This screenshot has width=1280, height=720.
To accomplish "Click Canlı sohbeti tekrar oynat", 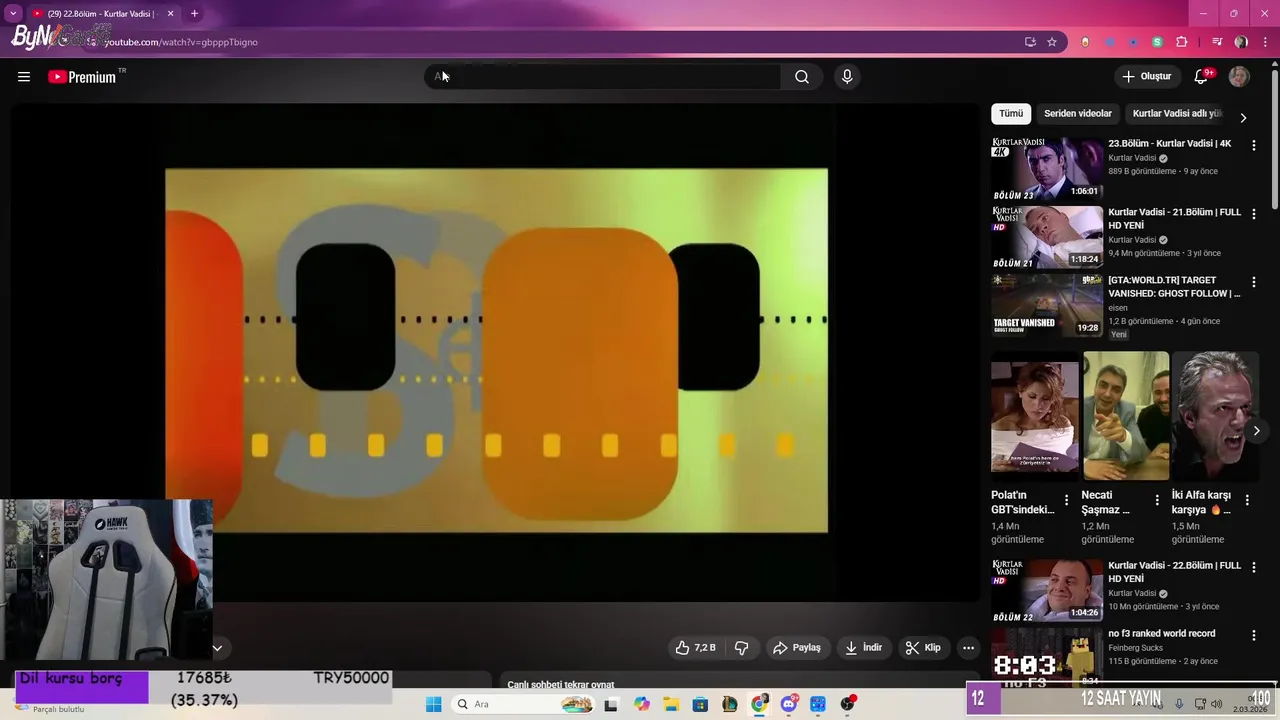I will point(561,685).
